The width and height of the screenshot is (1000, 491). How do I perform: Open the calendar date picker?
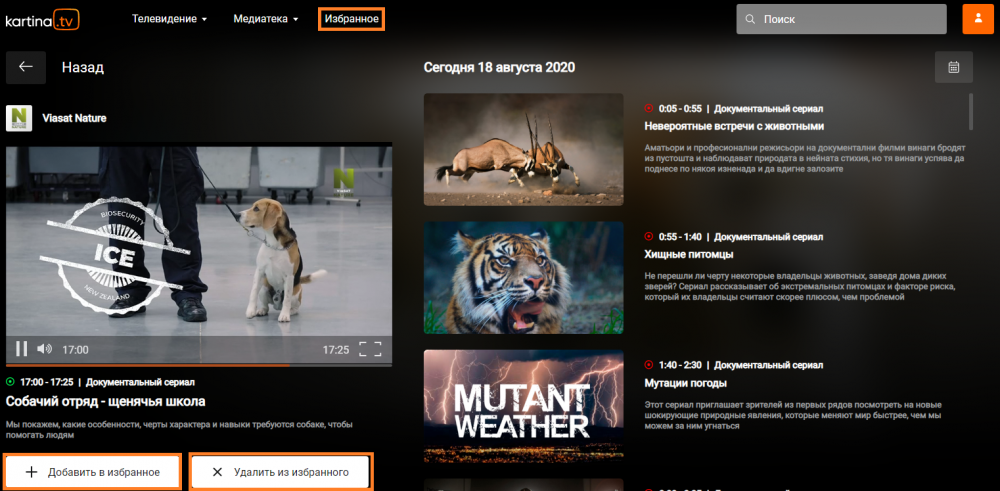click(954, 67)
